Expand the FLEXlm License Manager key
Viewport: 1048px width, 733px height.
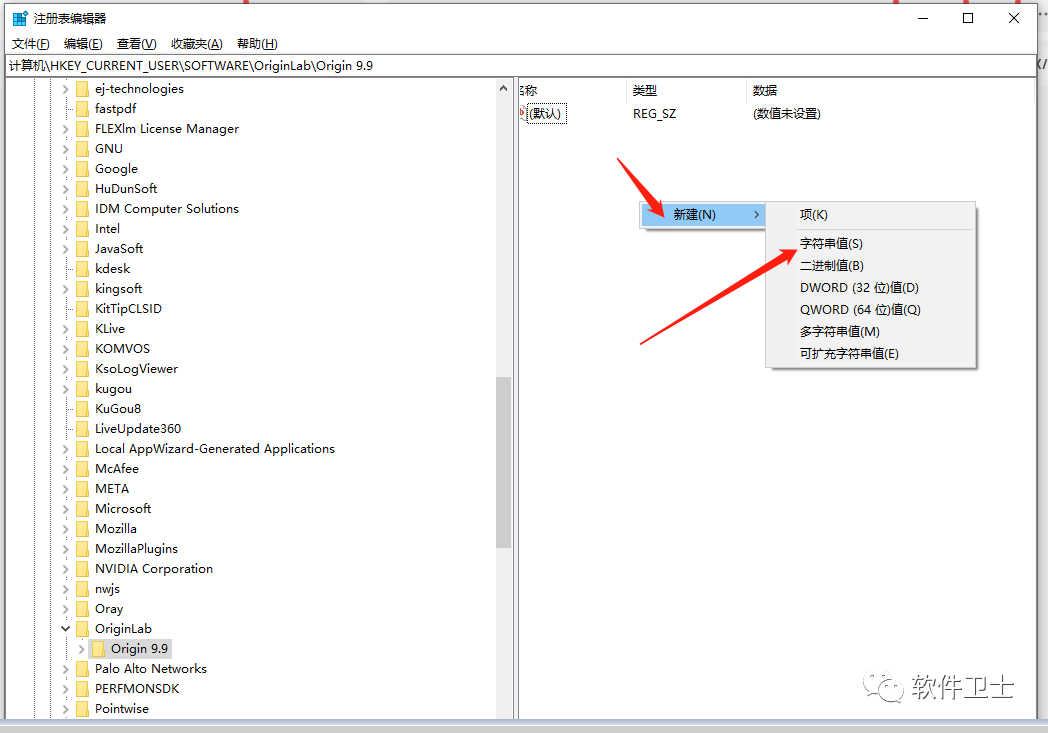tap(66, 129)
